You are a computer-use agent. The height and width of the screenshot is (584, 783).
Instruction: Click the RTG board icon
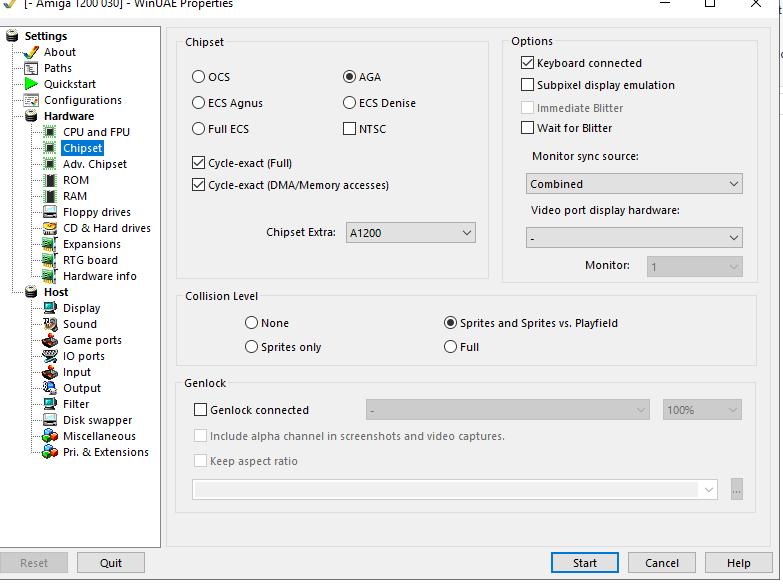pyautogui.click(x=50, y=260)
